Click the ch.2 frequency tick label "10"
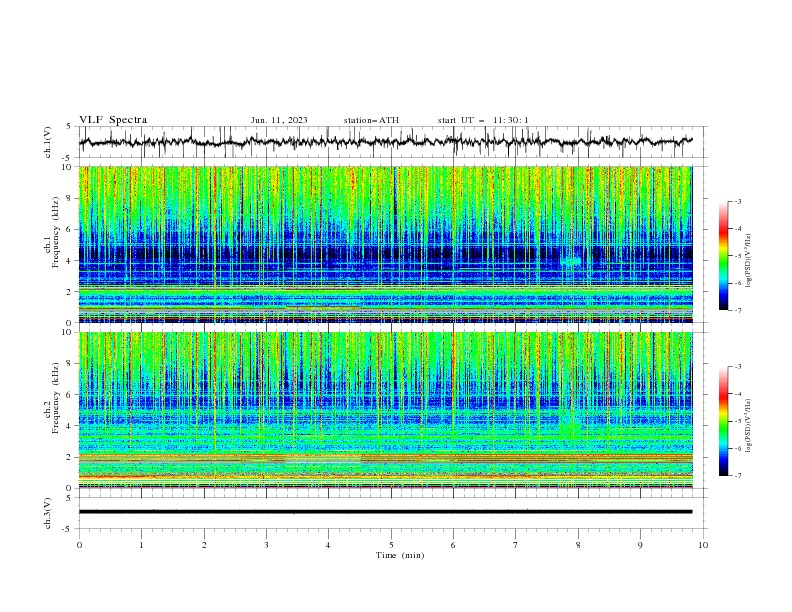This screenshot has height=612, width=792. pos(68,332)
